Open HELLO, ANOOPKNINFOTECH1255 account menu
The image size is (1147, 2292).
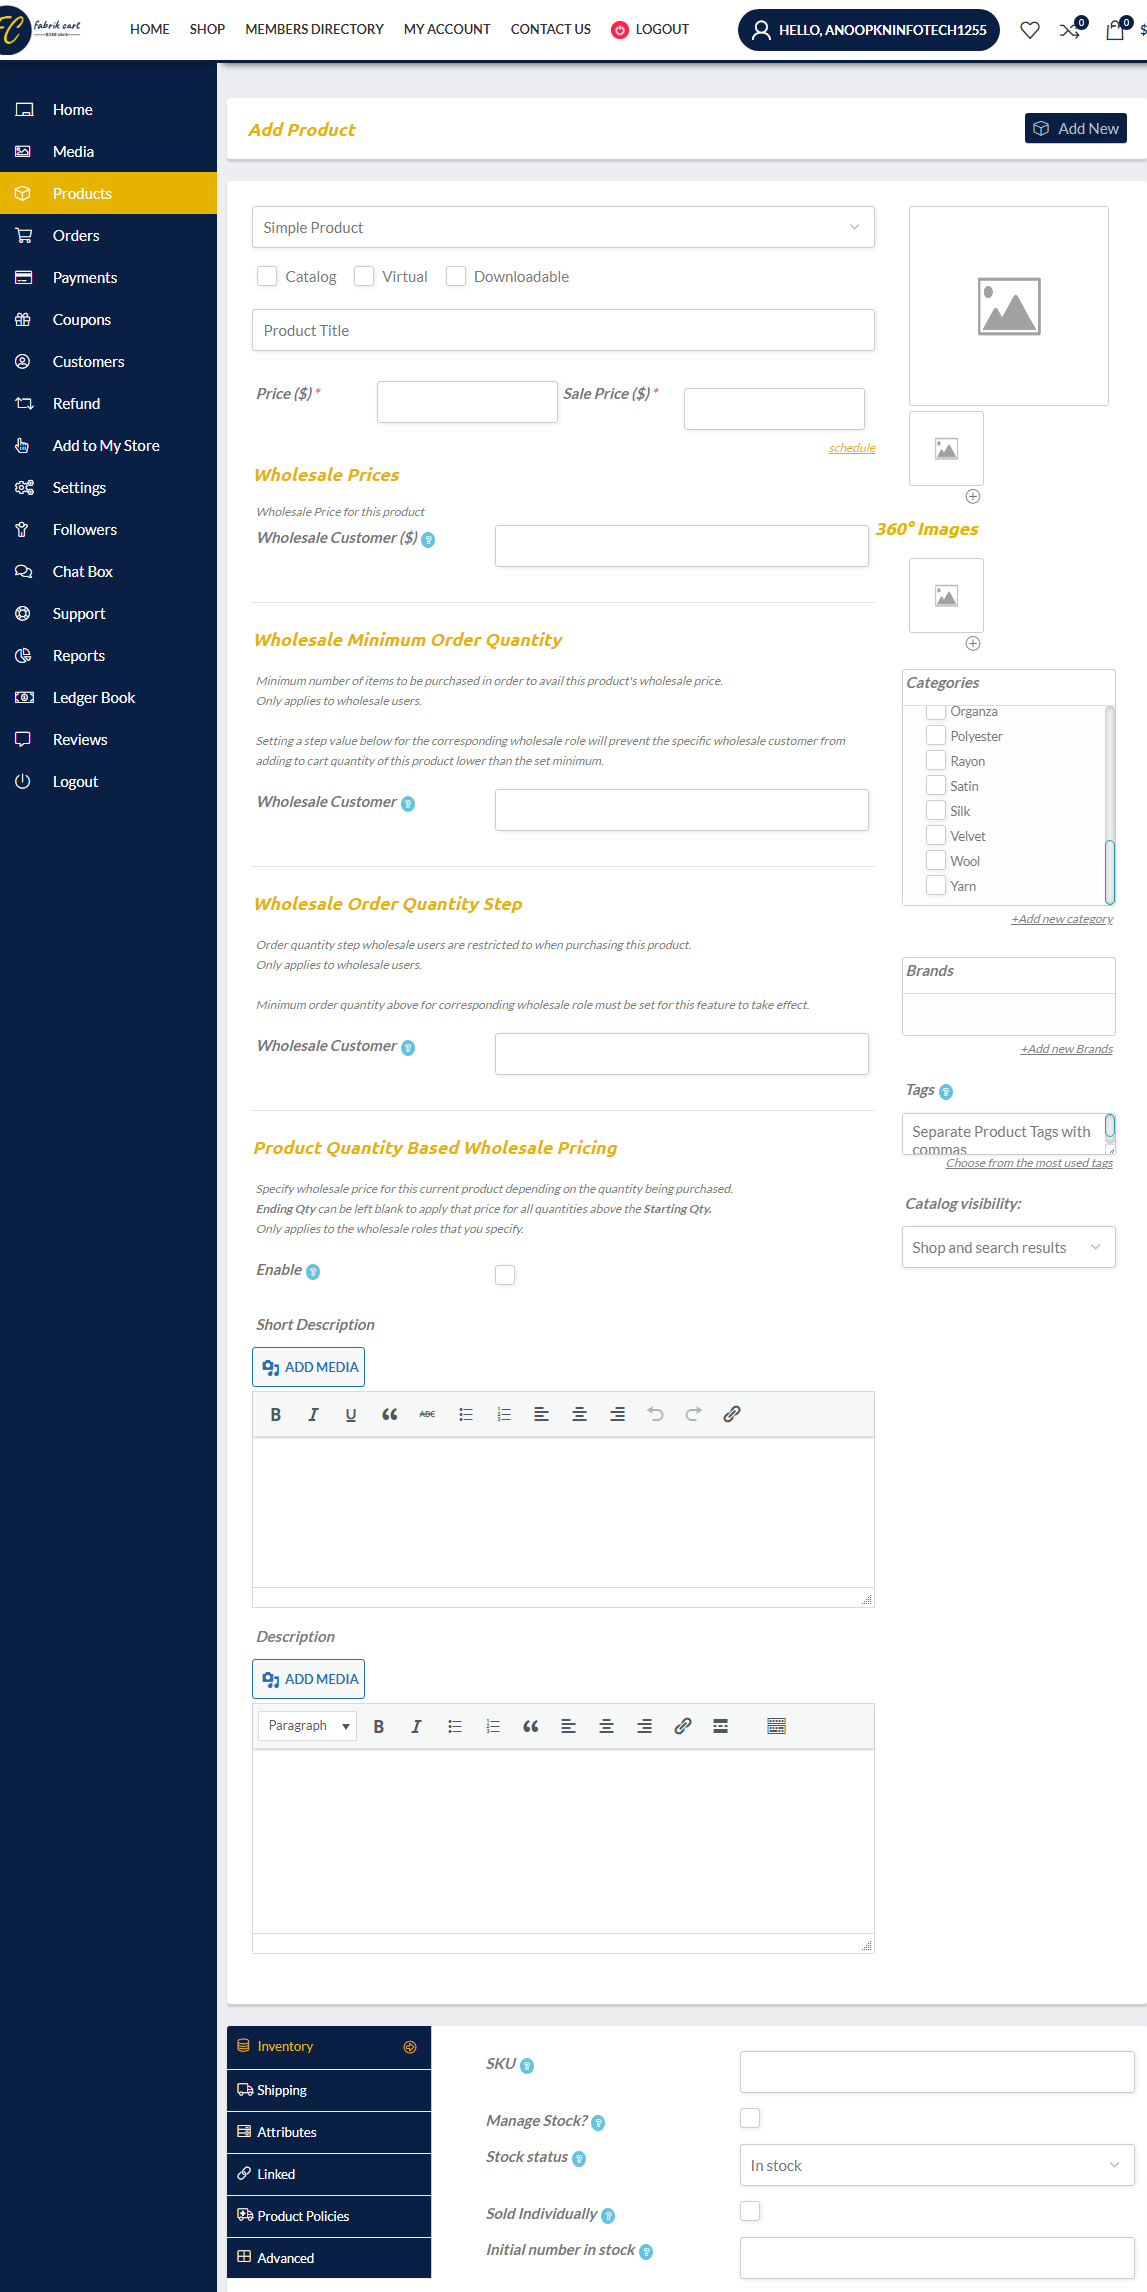click(868, 30)
